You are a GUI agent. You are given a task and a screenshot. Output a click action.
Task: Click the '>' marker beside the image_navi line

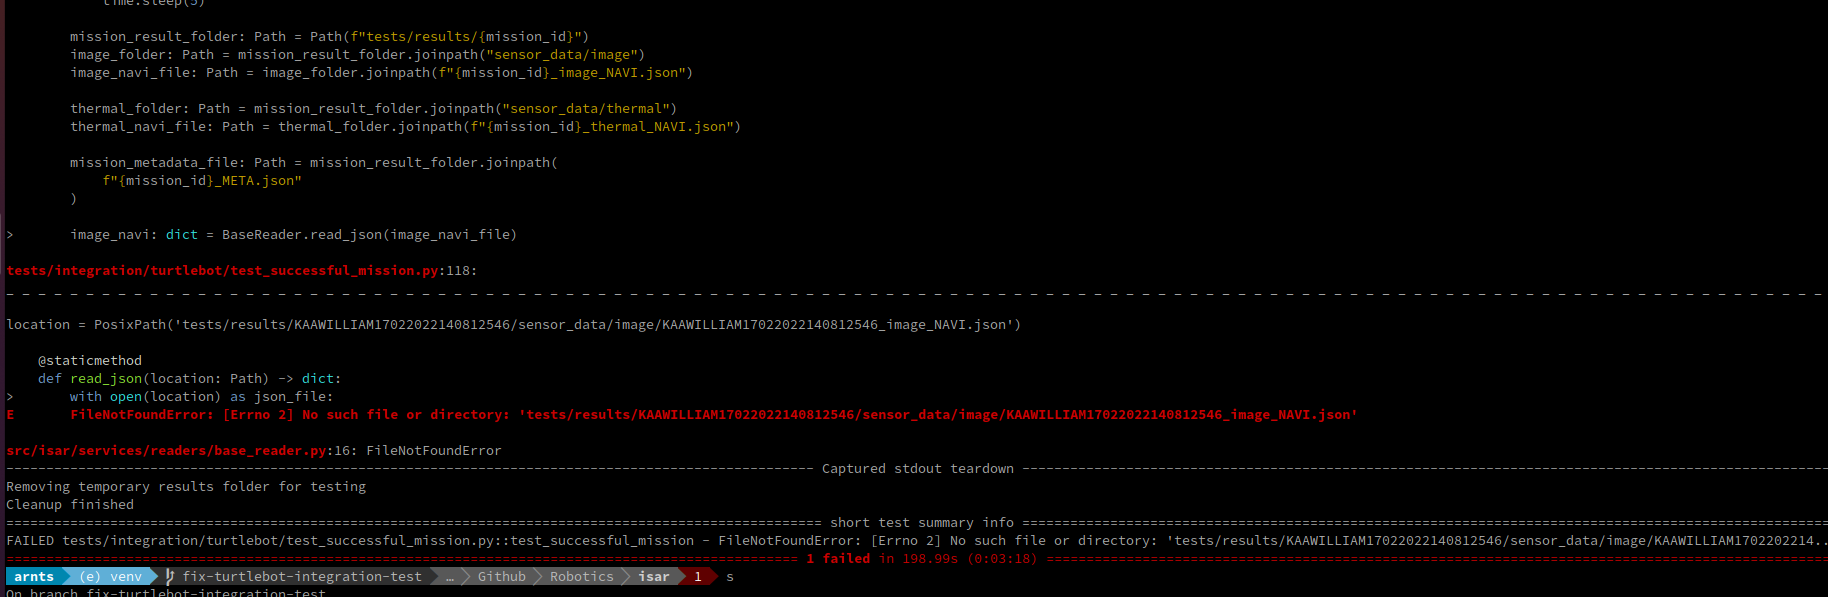click(x=10, y=235)
